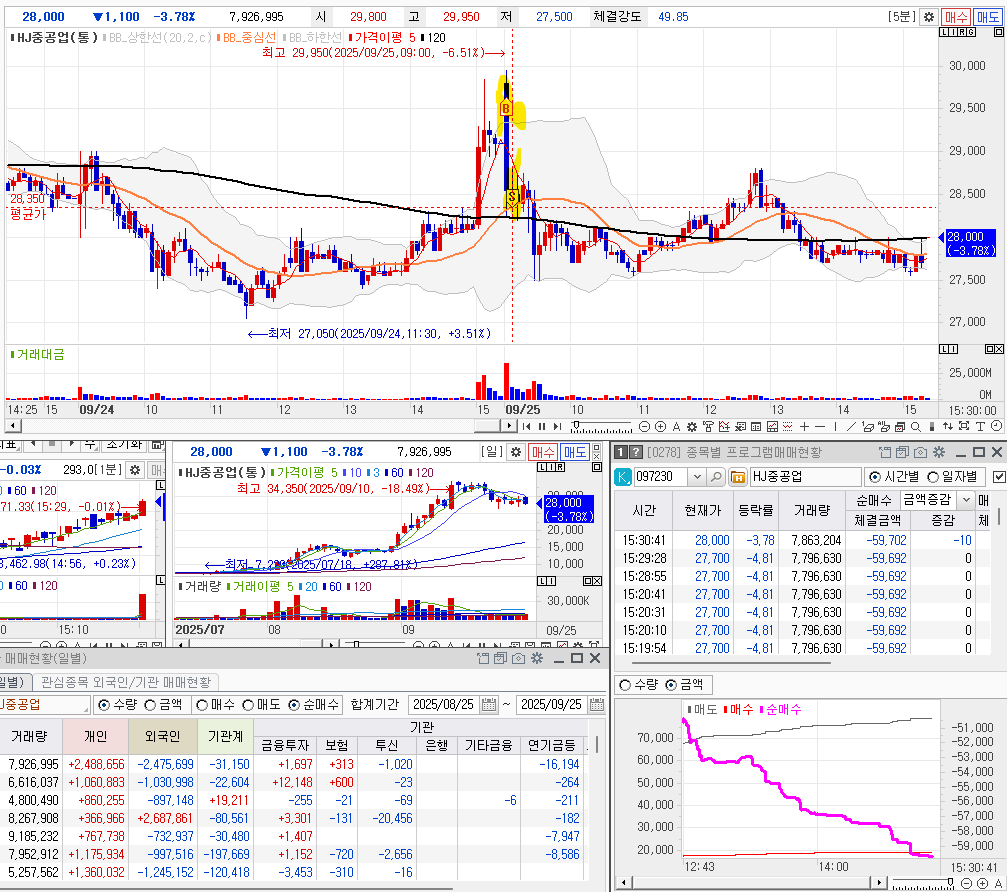Click K market icon in program trading window
The image size is (1007, 892).
point(622,477)
